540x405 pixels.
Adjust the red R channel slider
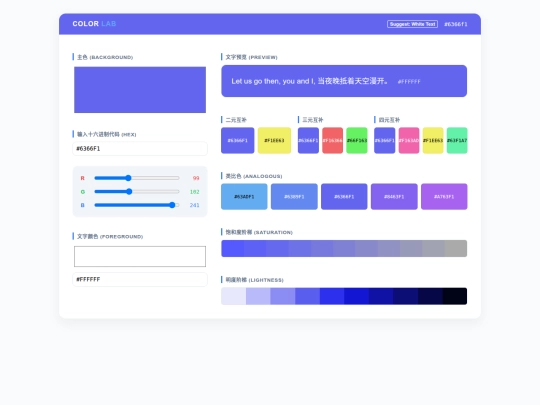tap(137, 178)
